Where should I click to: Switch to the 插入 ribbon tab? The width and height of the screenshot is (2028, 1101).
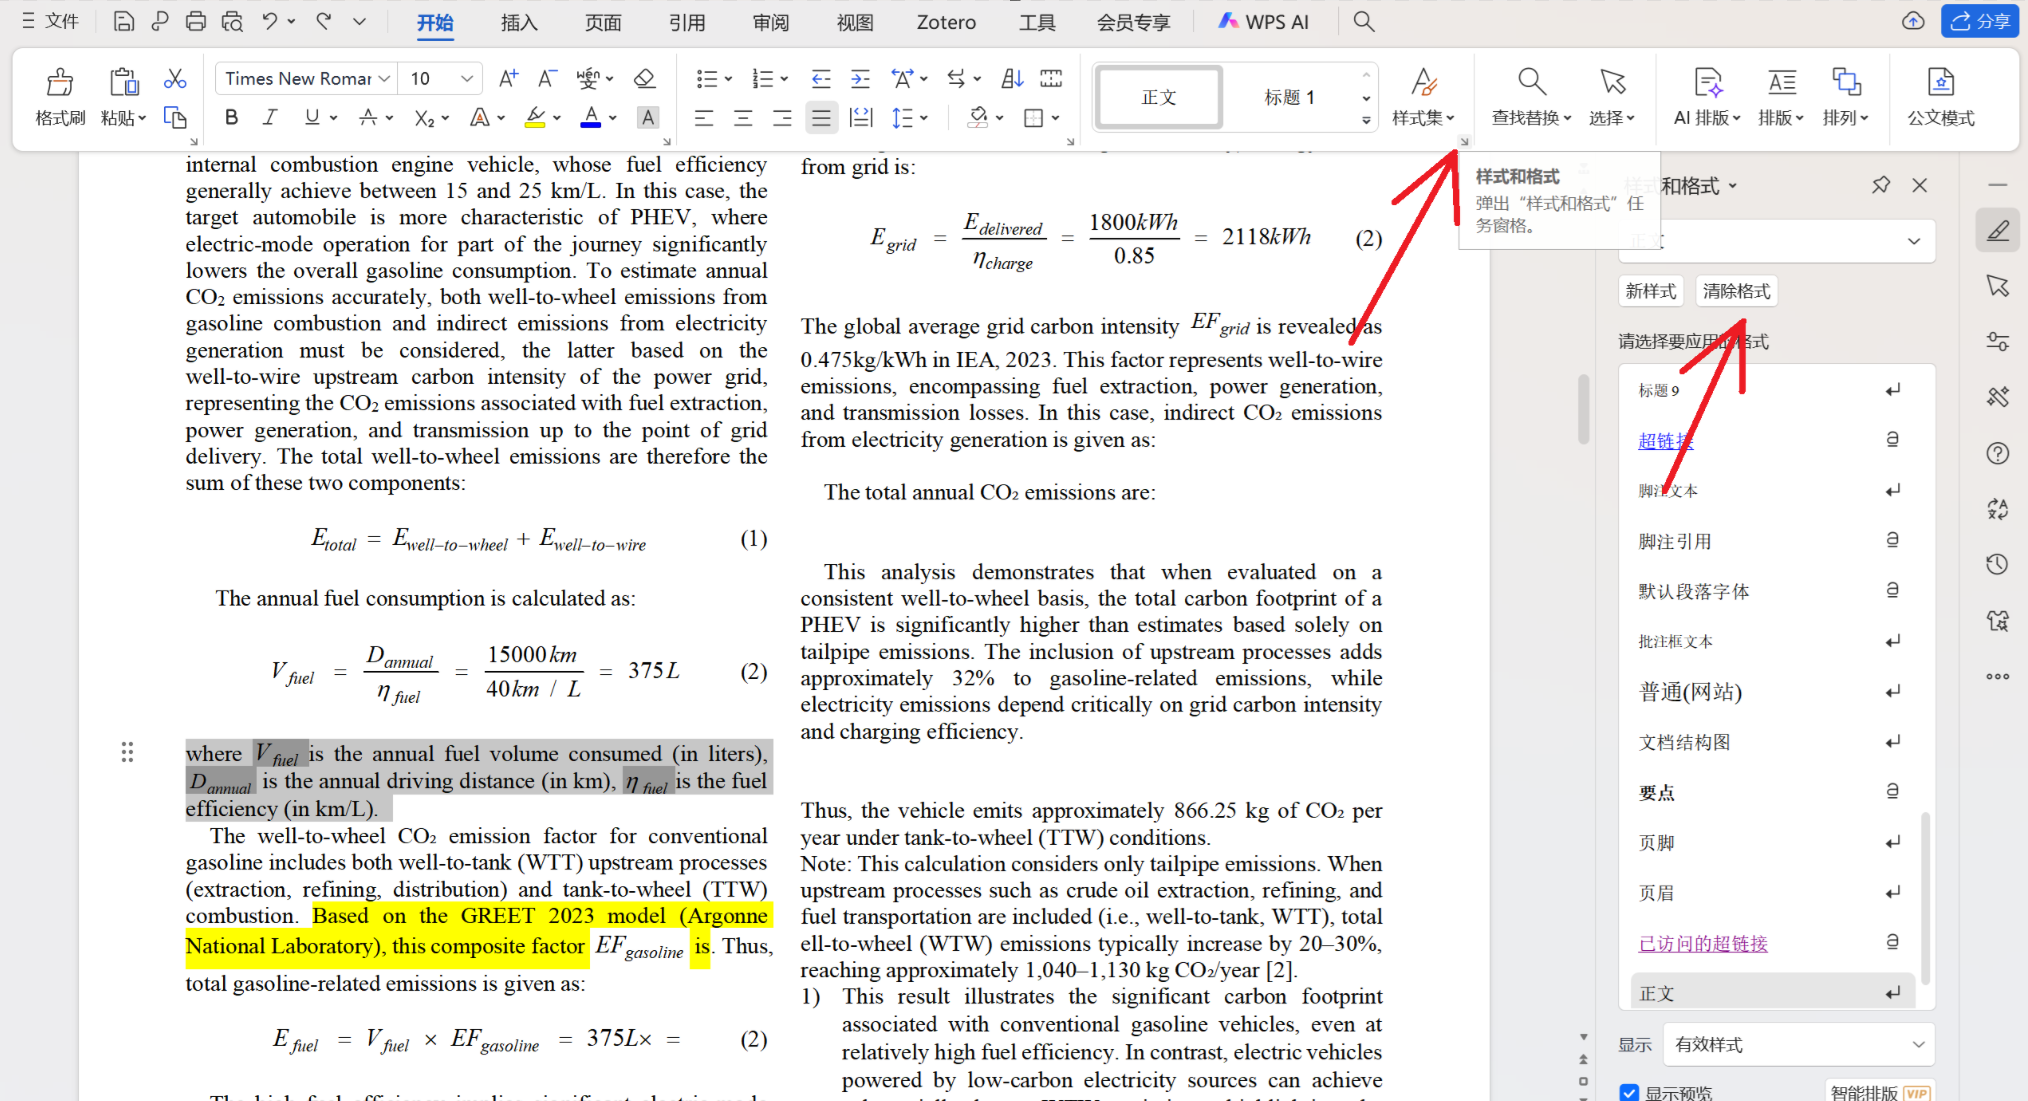[x=519, y=22]
